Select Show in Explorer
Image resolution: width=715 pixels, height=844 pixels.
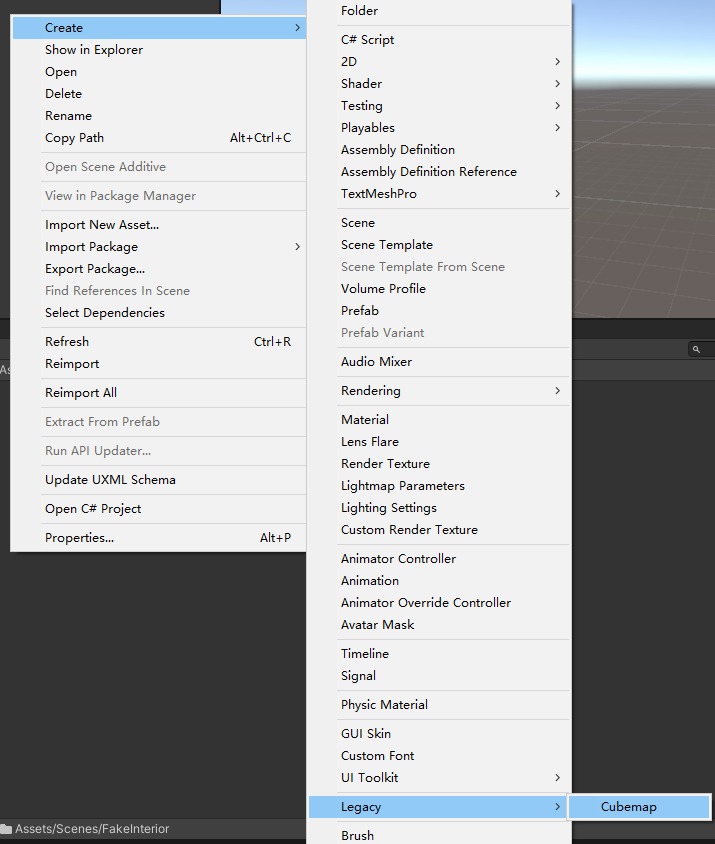(x=159, y=50)
